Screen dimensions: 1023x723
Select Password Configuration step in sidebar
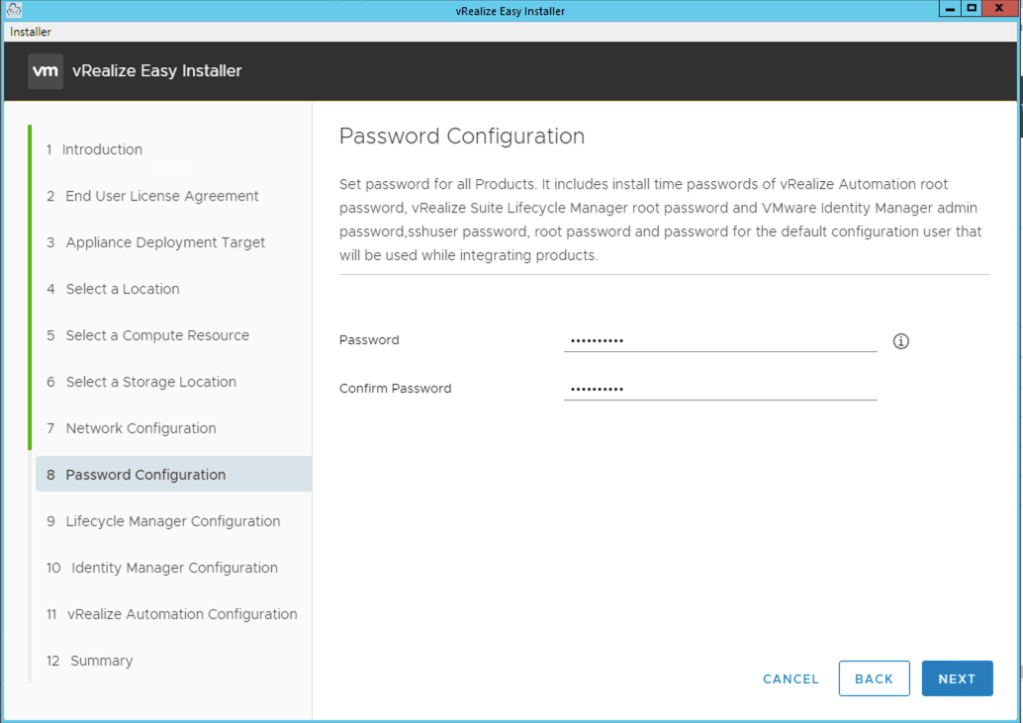(145, 475)
